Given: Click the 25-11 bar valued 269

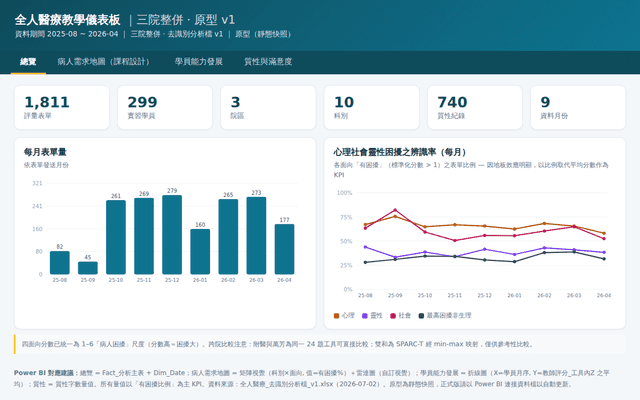Looking at the screenshot, I should coord(144,236).
